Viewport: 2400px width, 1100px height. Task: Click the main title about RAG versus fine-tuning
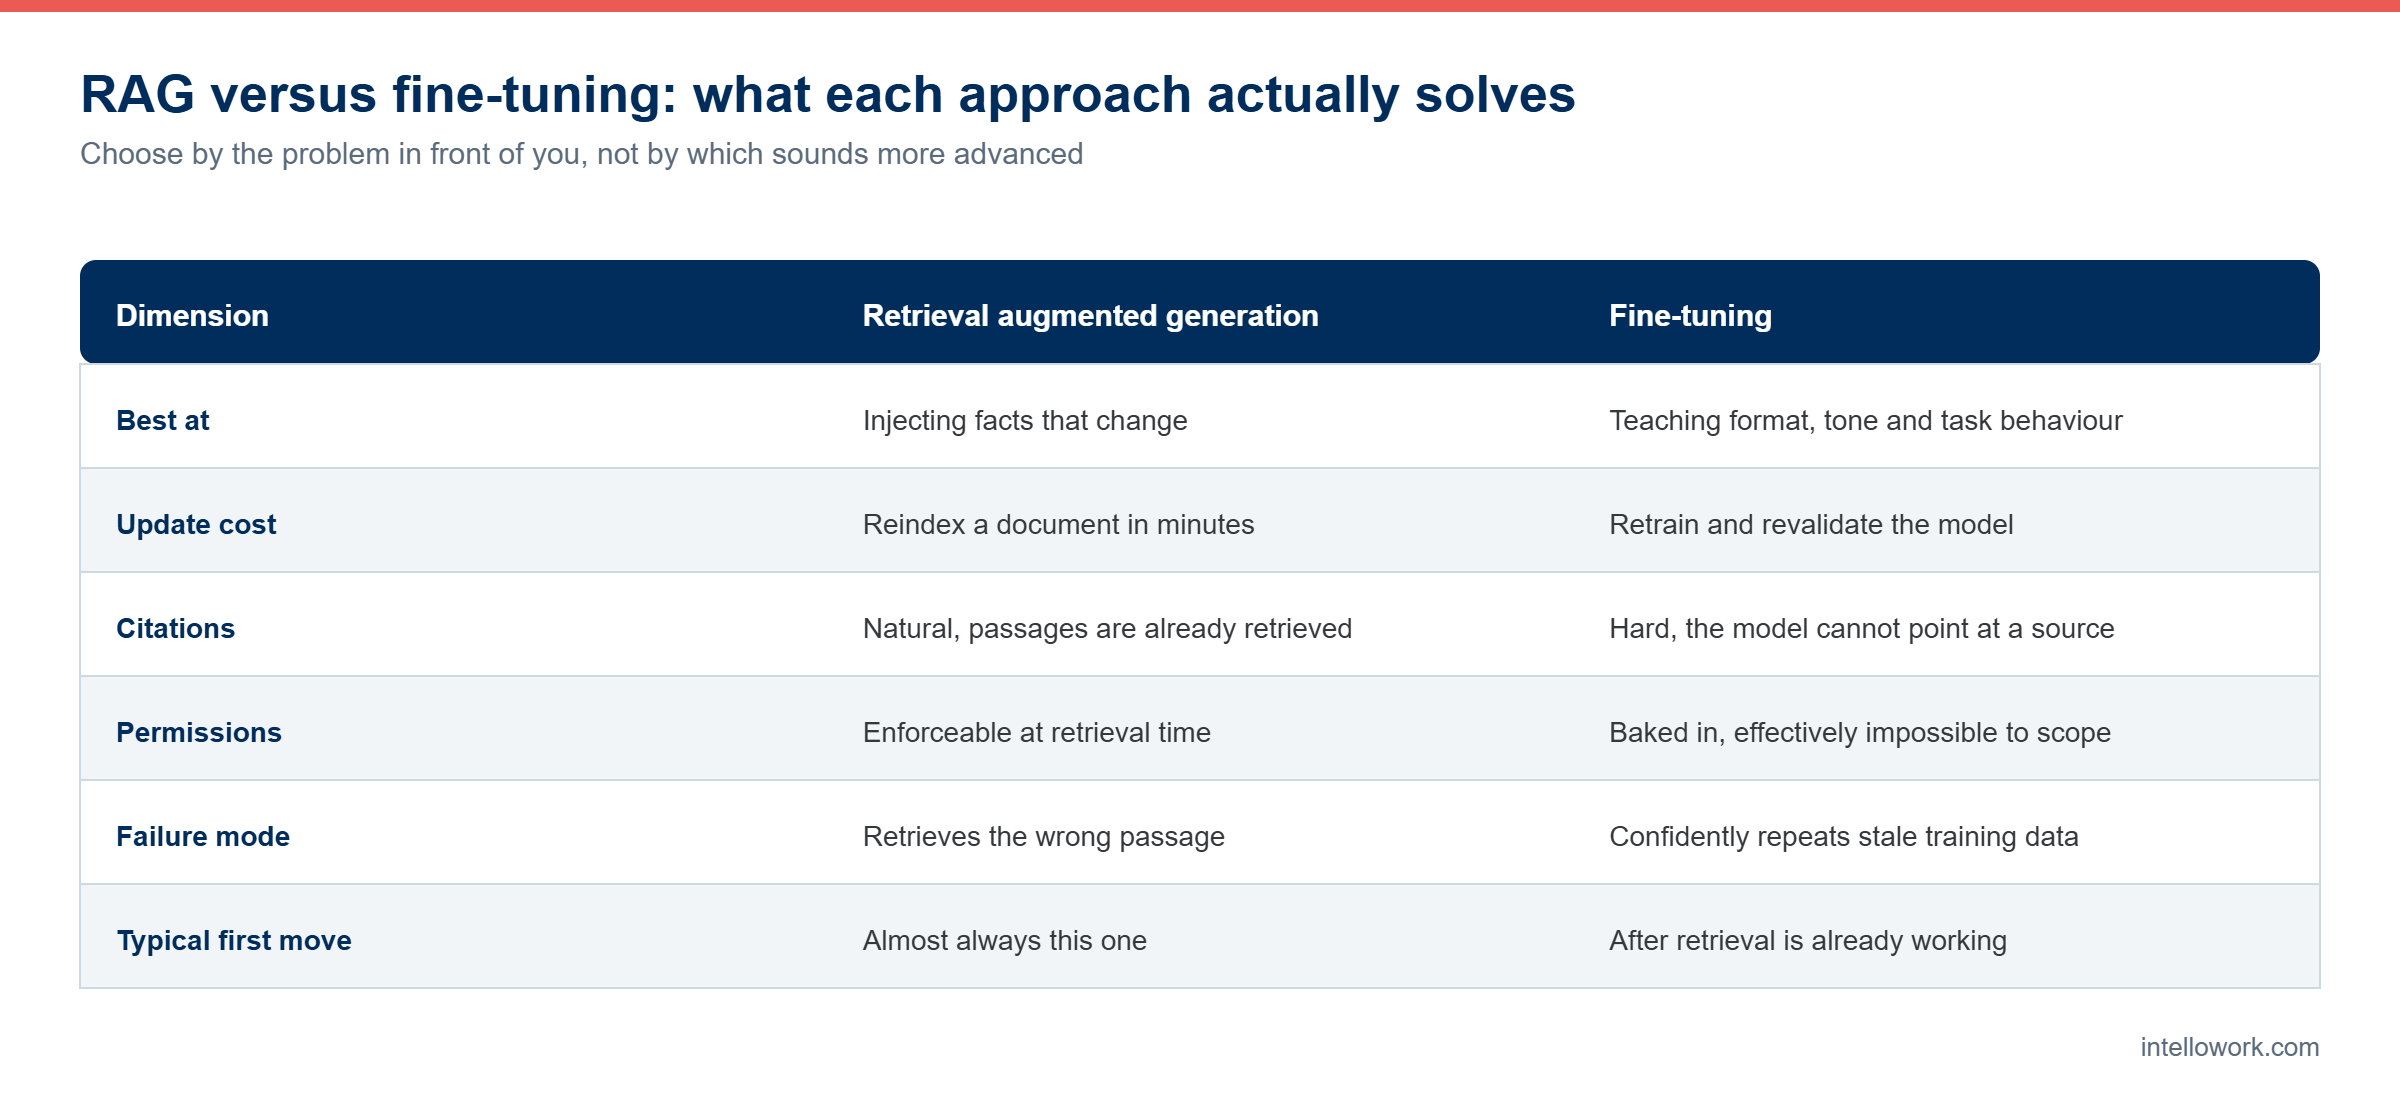(828, 95)
